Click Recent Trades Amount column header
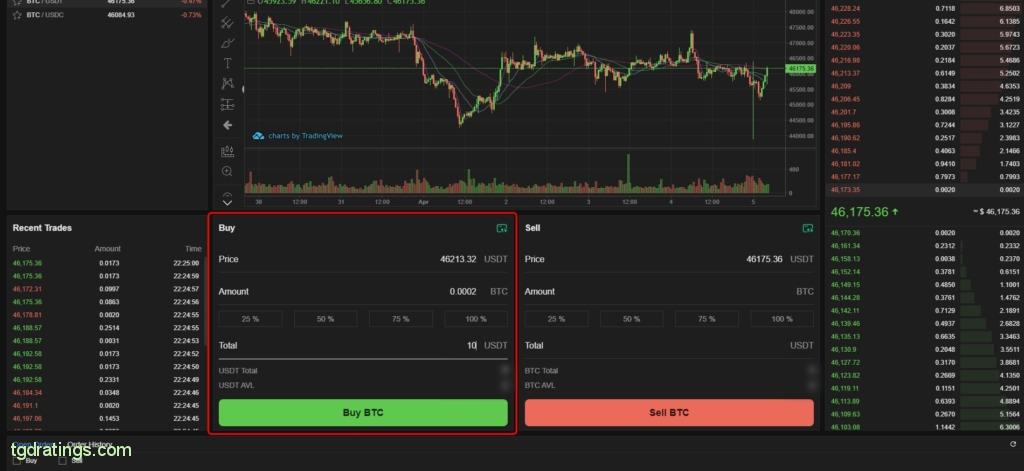 107,249
